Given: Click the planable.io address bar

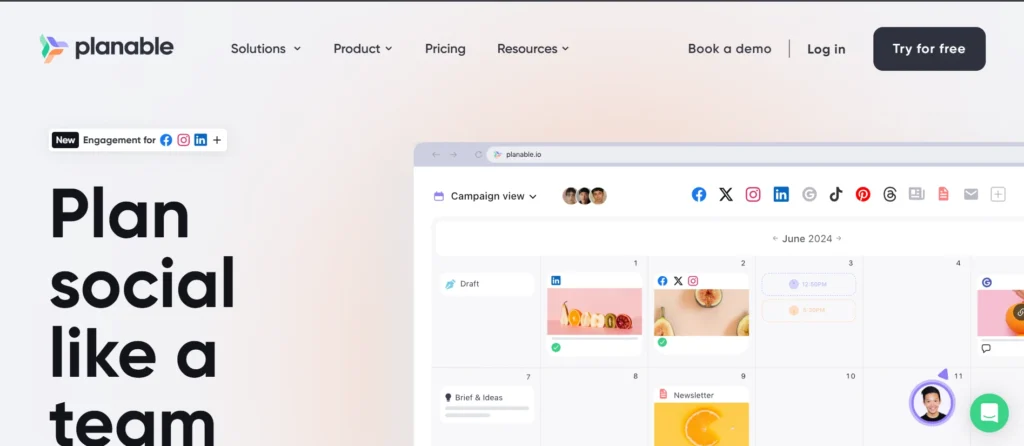Looking at the screenshot, I should [756, 155].
